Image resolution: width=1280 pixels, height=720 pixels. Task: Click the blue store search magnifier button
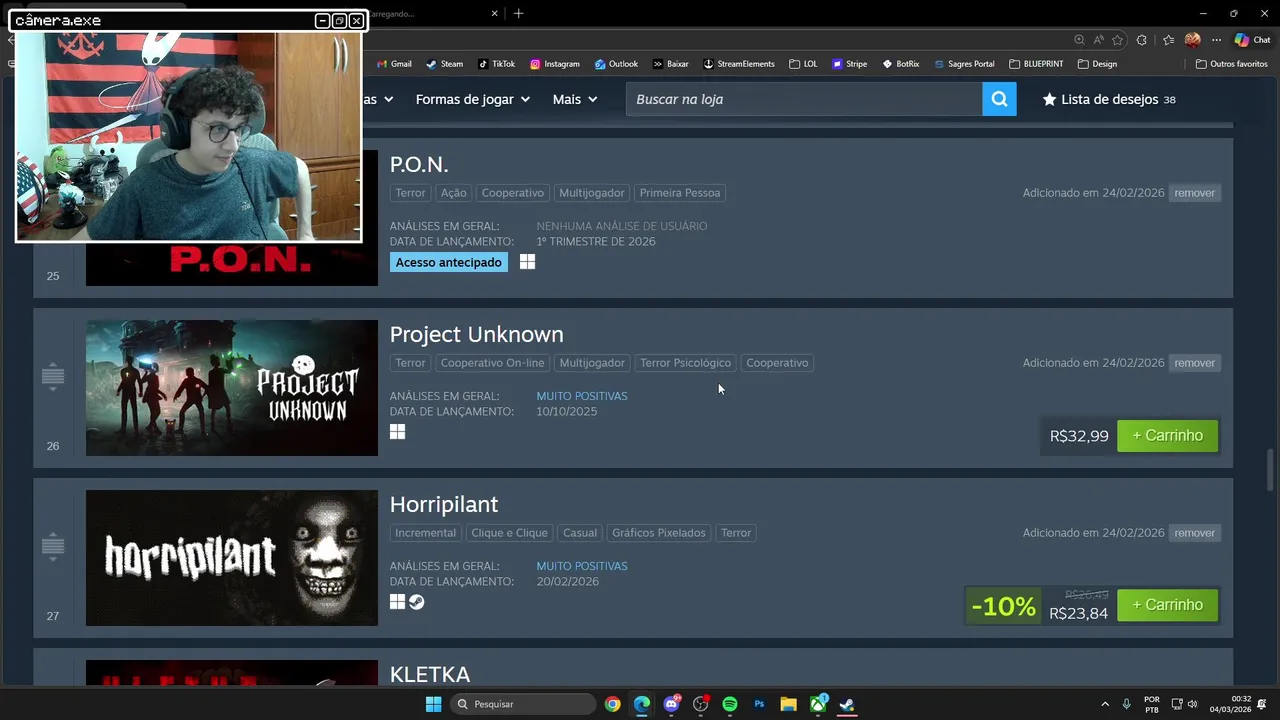coord(999,99)
